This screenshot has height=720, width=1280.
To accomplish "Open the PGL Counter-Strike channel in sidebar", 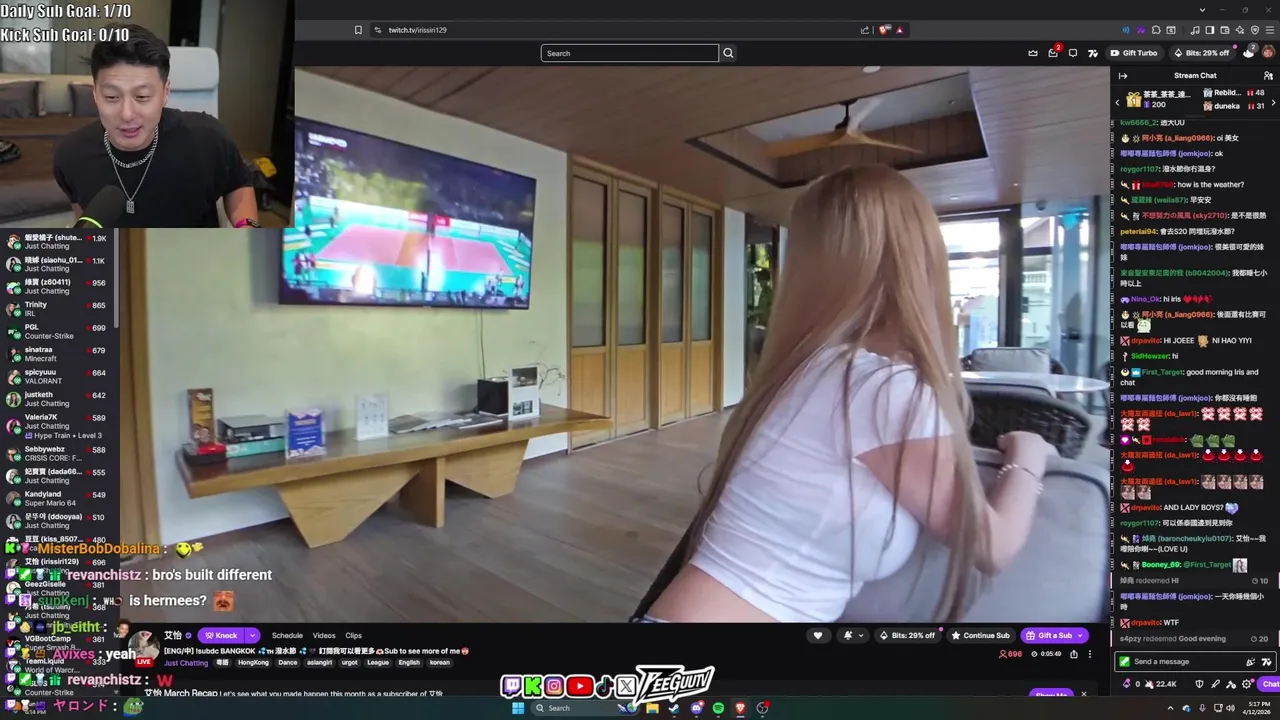I will 59,331.
